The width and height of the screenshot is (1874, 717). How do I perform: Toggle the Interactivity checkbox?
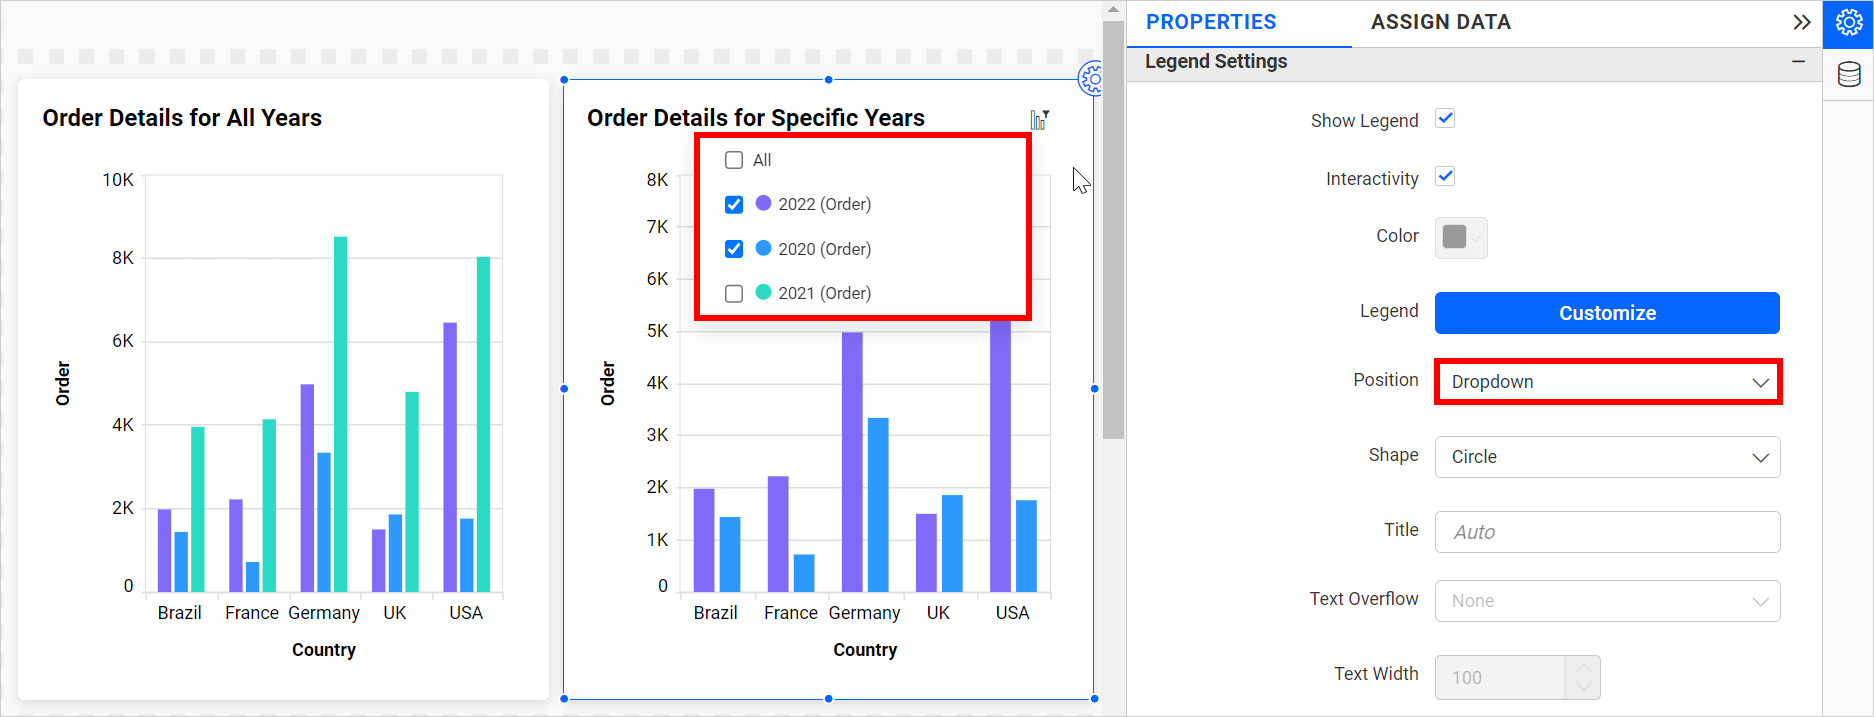pyautogui.click(x=1445, y=177)
